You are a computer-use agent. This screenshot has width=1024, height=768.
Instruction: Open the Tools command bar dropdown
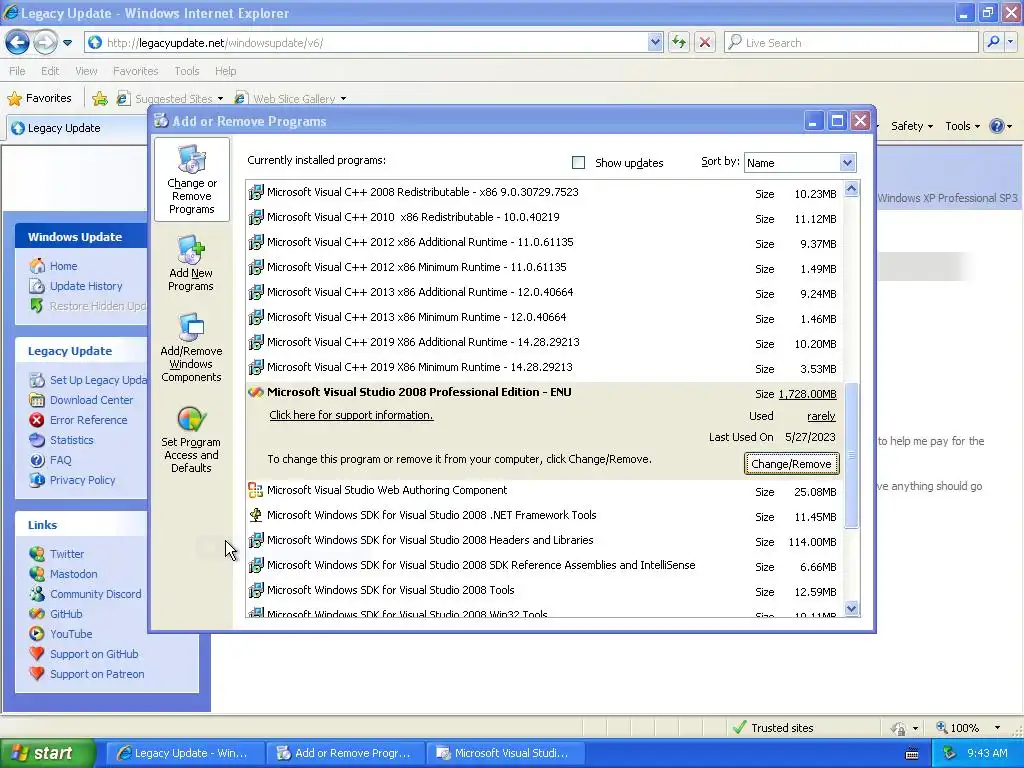962,126
